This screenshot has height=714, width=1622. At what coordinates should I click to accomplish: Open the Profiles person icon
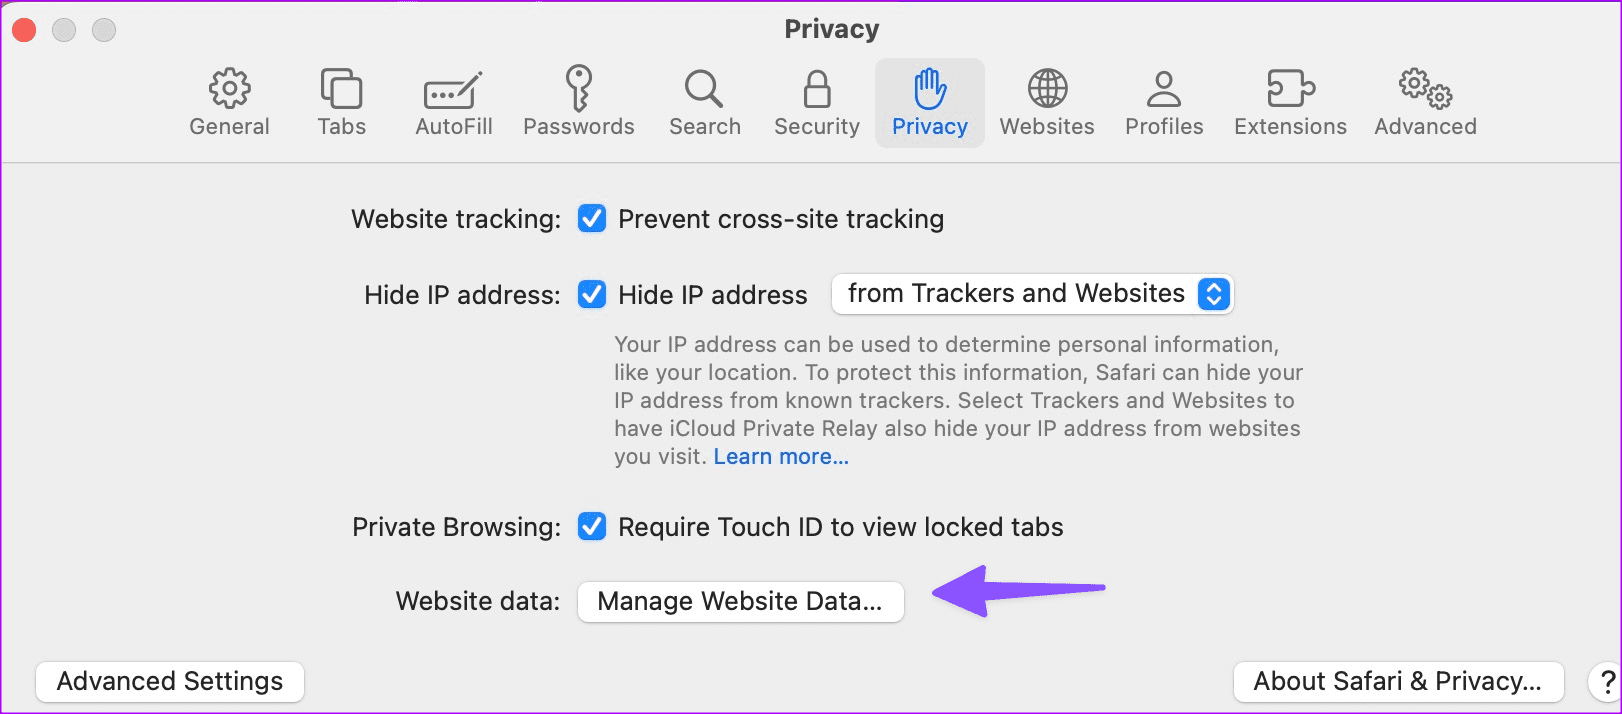coord(1163,100)
